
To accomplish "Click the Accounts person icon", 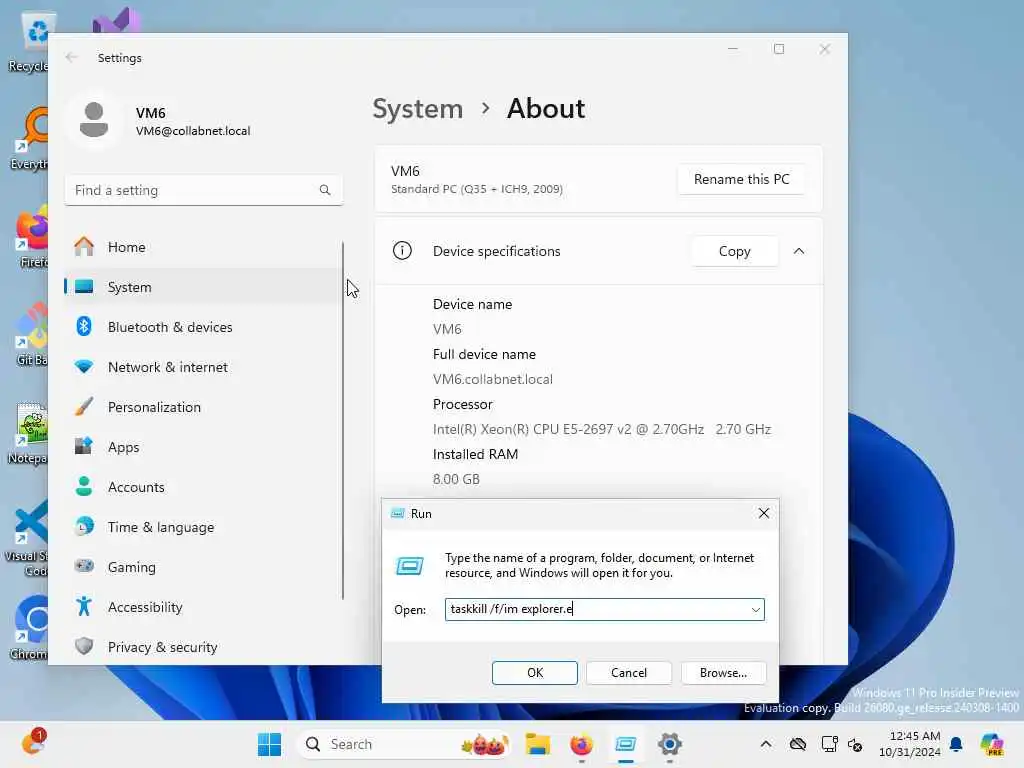I will pos(84,487).
